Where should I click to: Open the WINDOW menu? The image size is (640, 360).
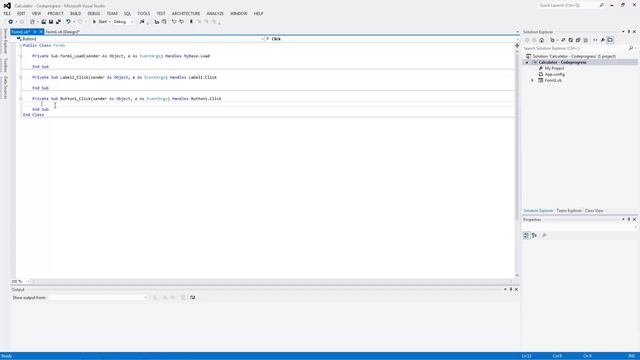[239, 13]
